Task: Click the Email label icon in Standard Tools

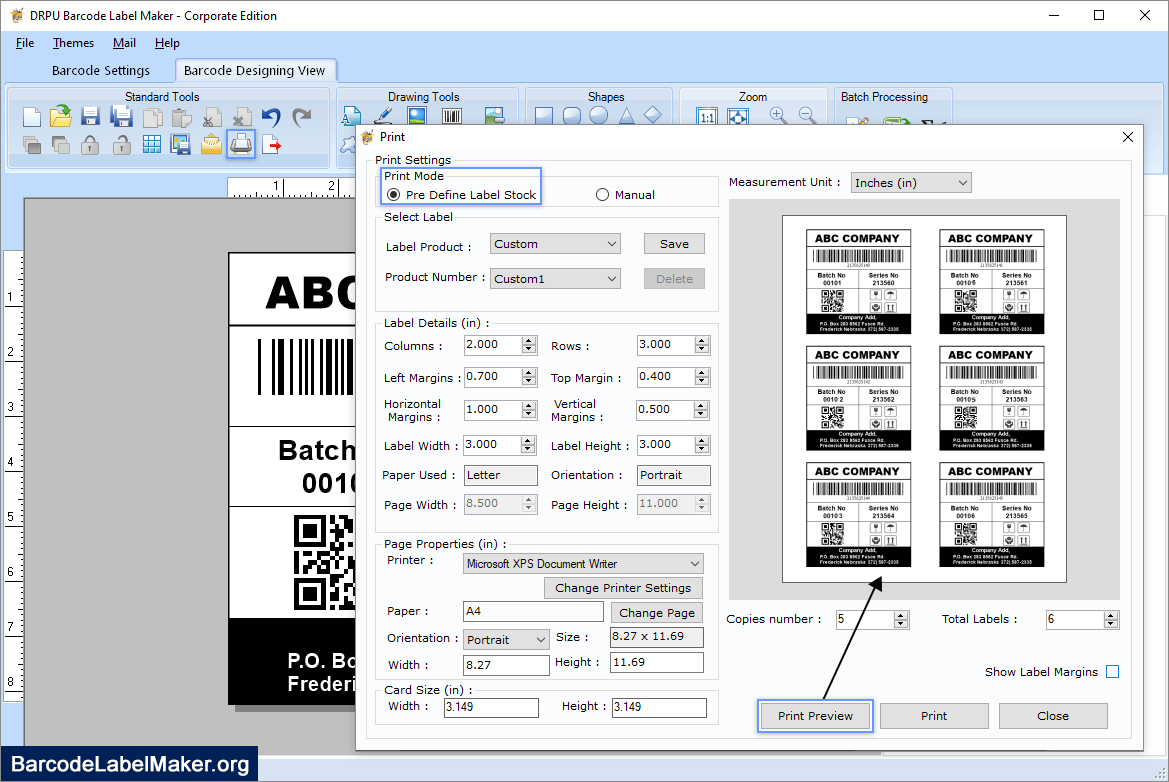Action: click(210, 145)
